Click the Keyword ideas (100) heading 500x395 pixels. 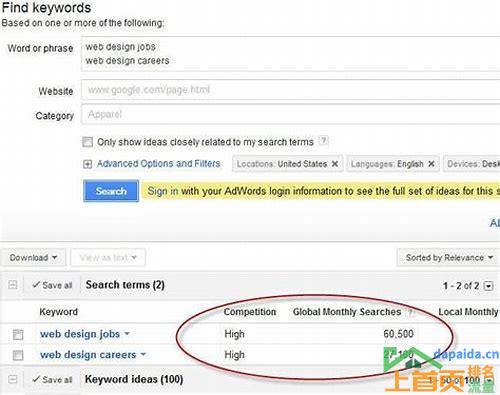134,379
